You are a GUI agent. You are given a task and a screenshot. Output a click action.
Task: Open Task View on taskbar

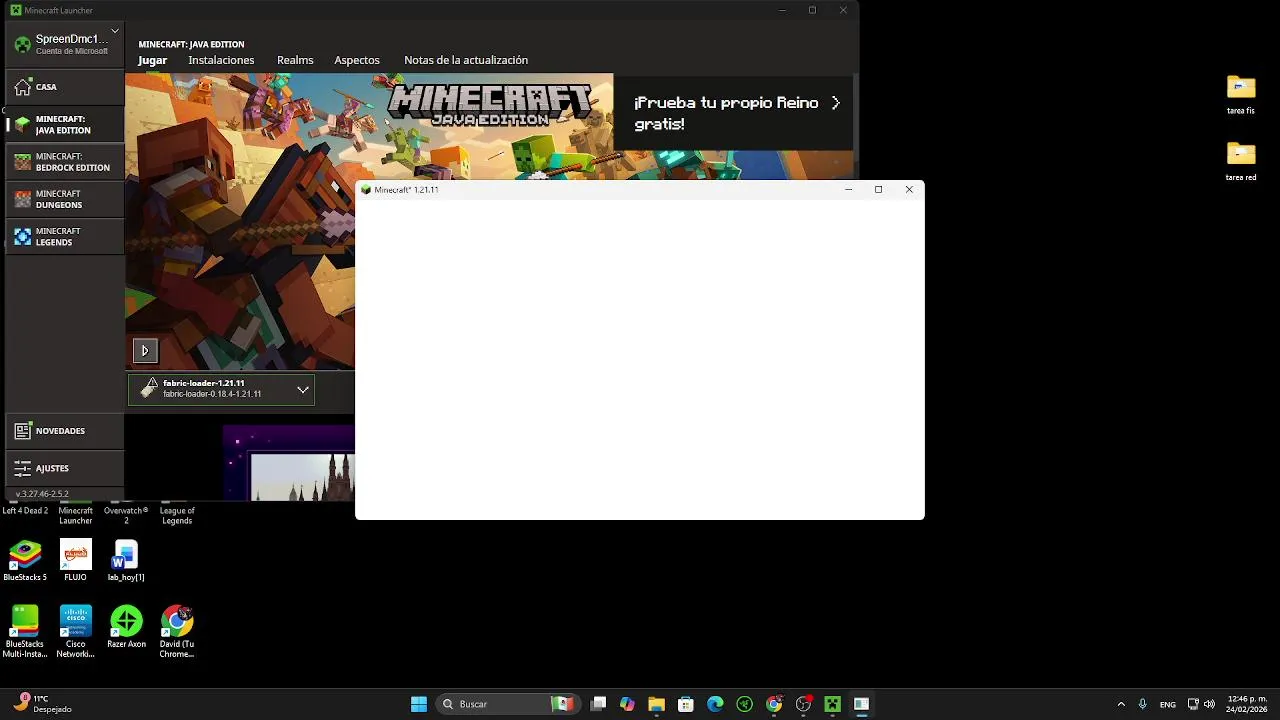tap(598, 704)
